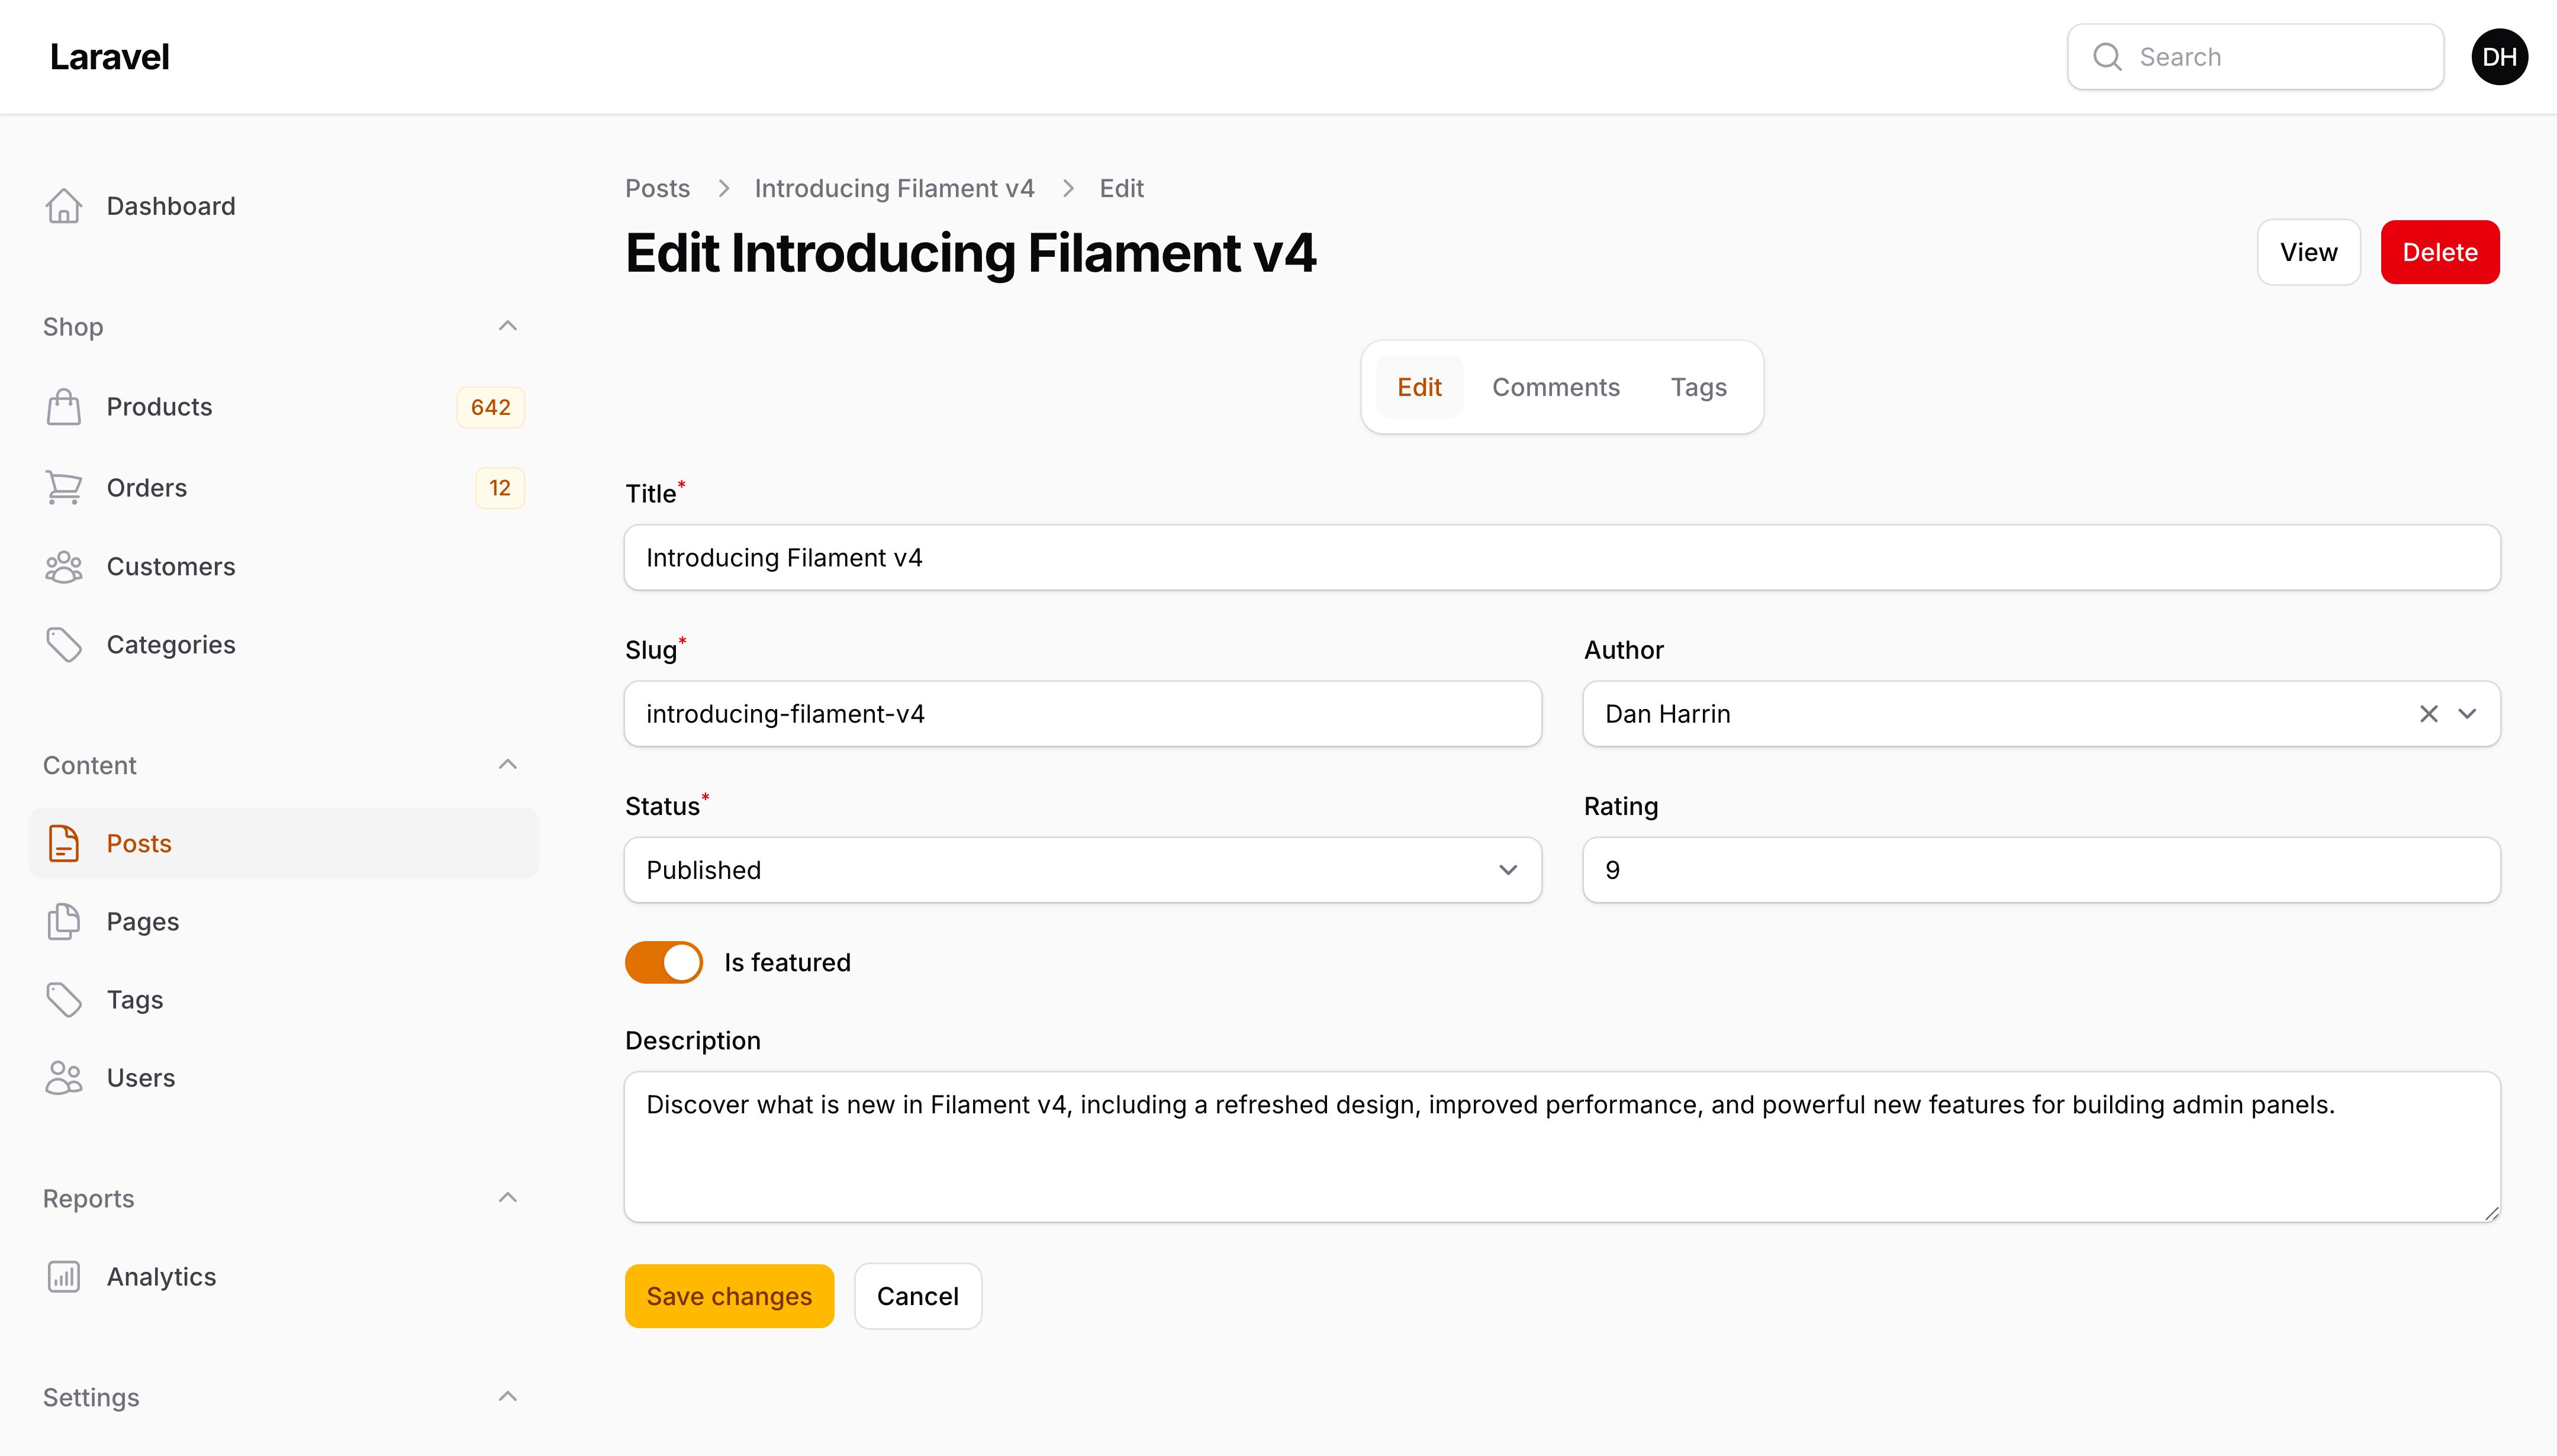Click the Is featured label text
This screenshot has height=1456, width=2557.
tap(787, 962)
